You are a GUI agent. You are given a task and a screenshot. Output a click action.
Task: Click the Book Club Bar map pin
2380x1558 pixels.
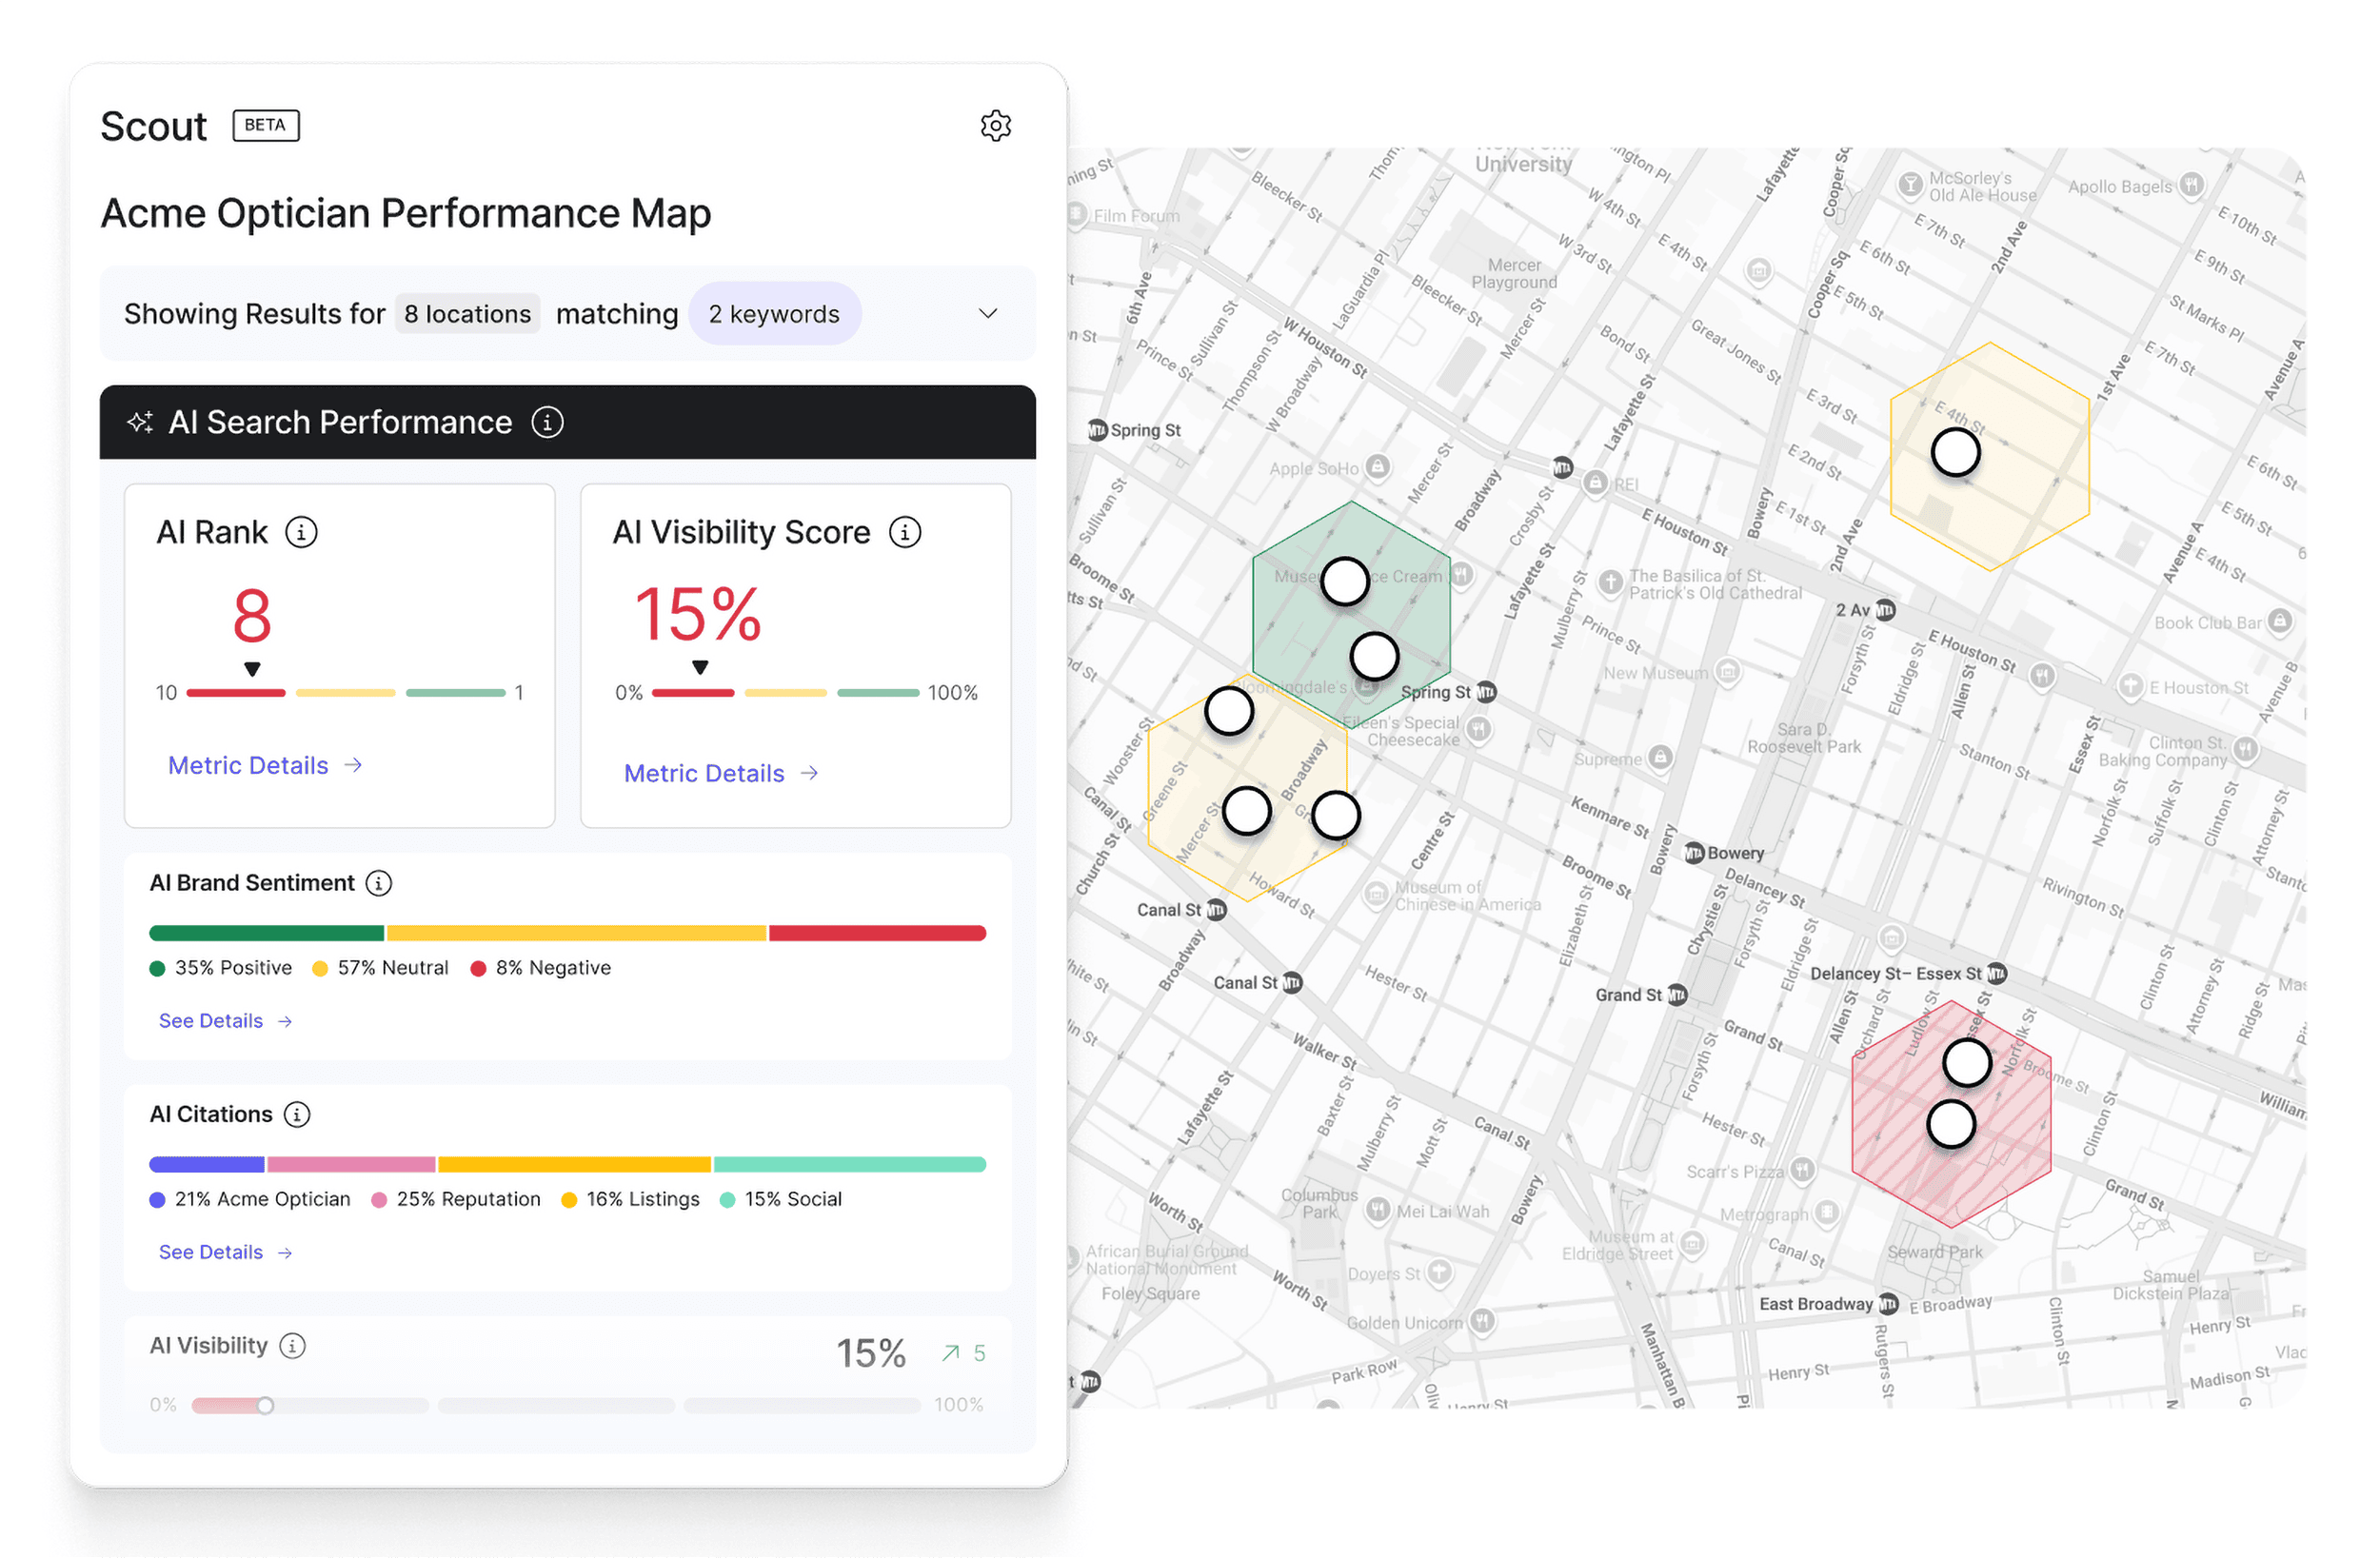2279,622
